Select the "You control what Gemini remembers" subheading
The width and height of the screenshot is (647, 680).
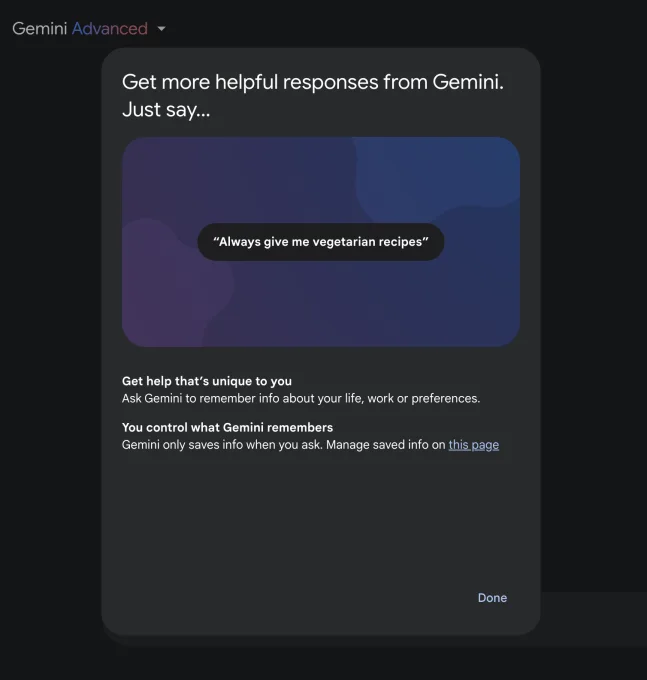click(x=227, y=428)
